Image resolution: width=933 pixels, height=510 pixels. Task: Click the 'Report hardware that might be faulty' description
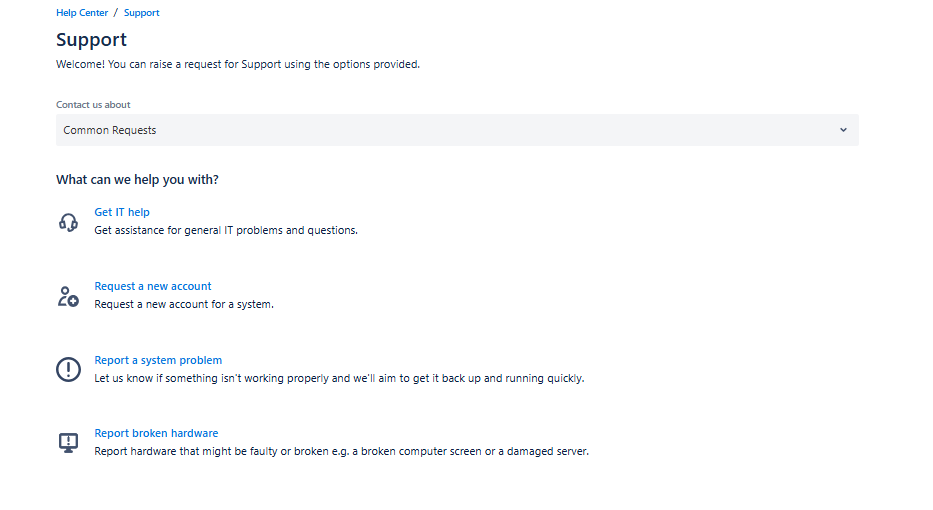pyautogui.click(x=341, y=451)
